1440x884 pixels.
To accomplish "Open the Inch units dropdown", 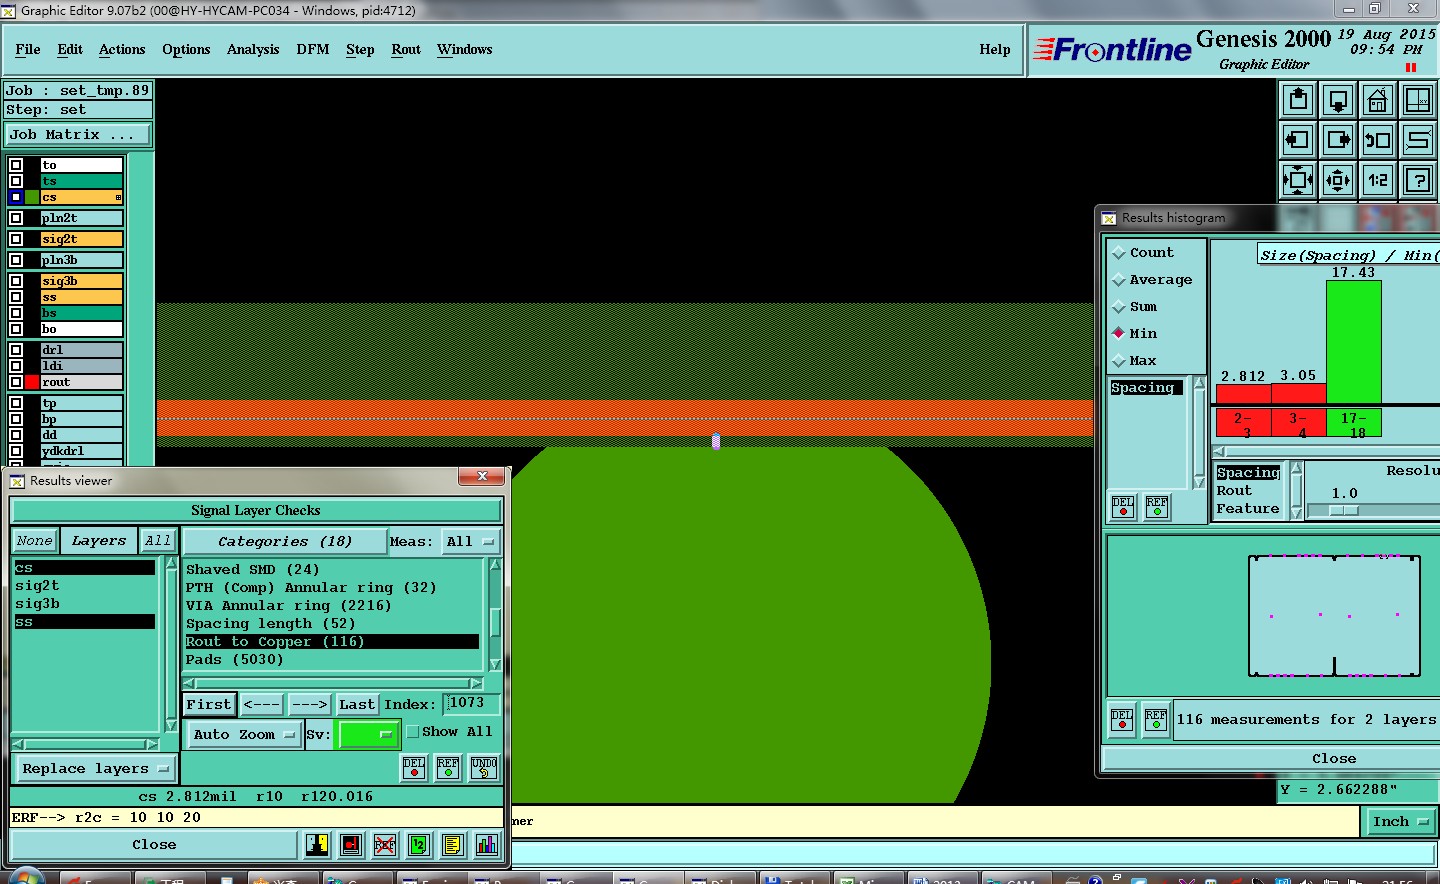I will 1400,822.
